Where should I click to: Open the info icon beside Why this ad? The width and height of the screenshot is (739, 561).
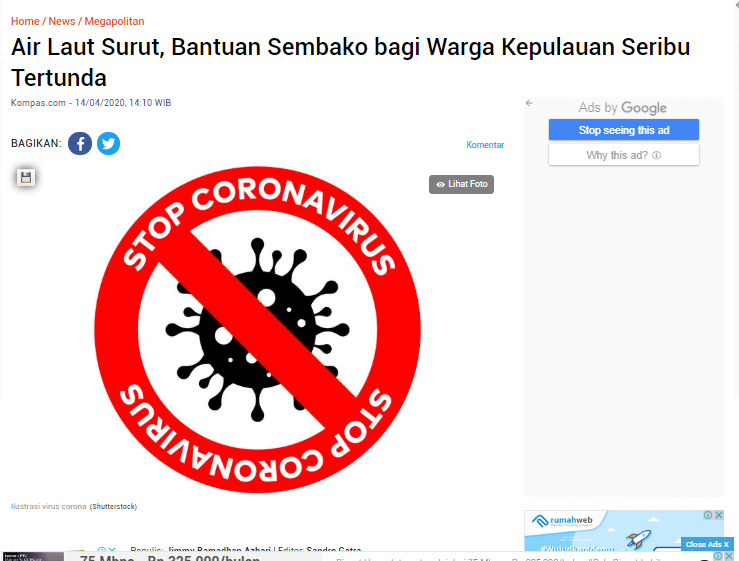coord(657,155)
